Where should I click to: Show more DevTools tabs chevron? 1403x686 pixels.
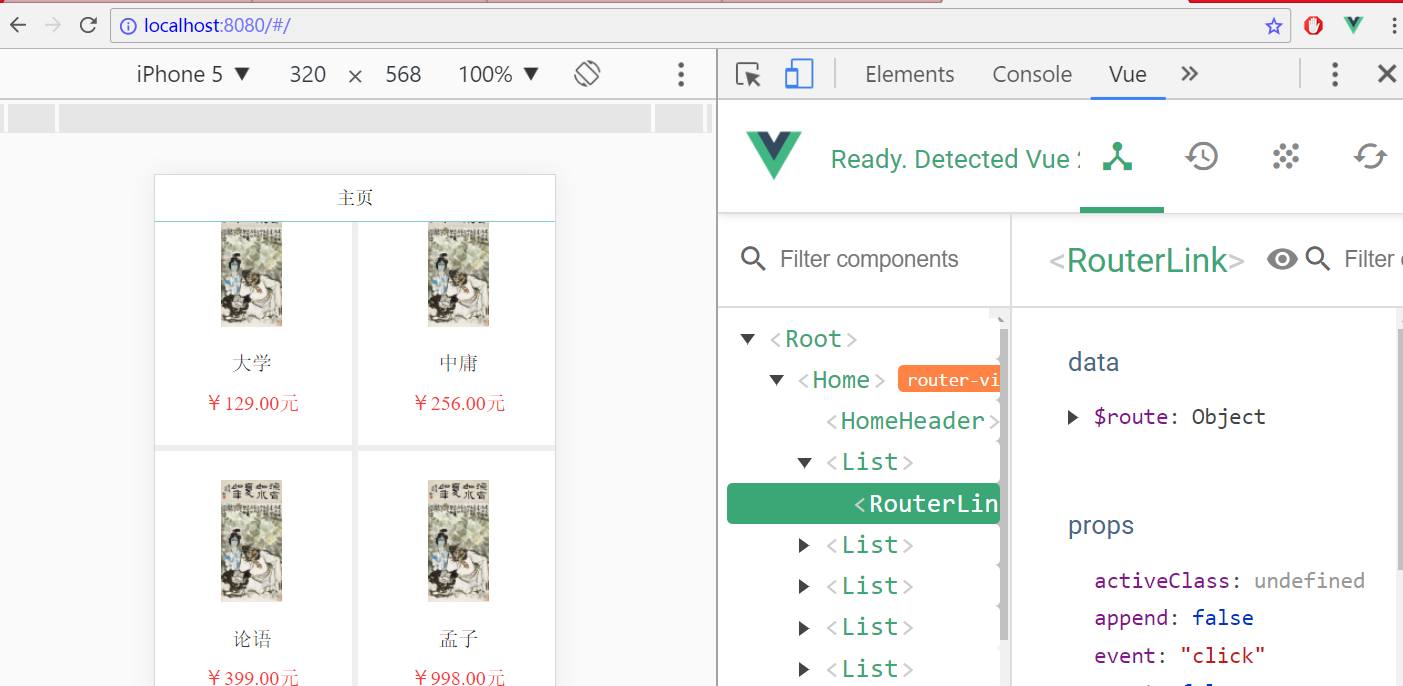[x=1189, y=74]
